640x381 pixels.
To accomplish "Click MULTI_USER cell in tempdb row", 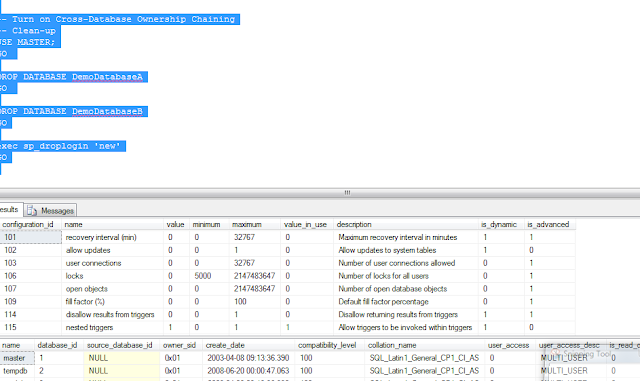I will (571, 371).
